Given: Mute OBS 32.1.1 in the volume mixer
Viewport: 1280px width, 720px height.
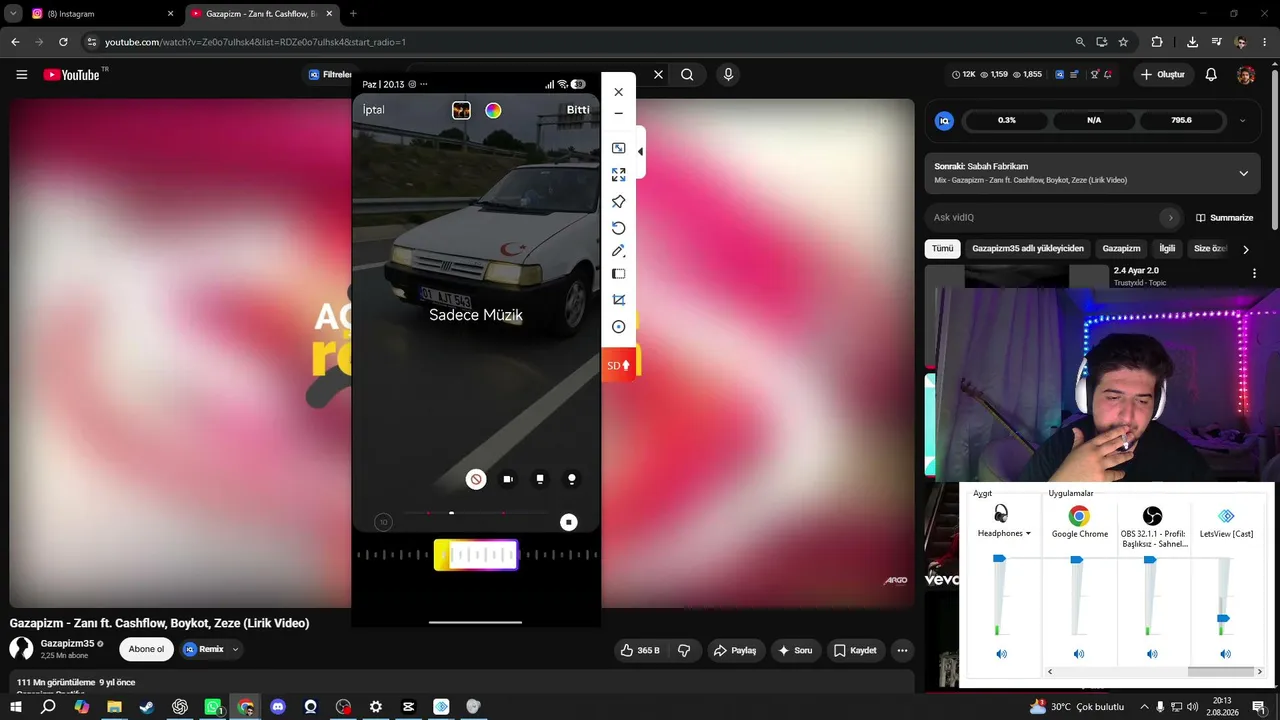Looking at the screenshot, I should click(1152, 654).
